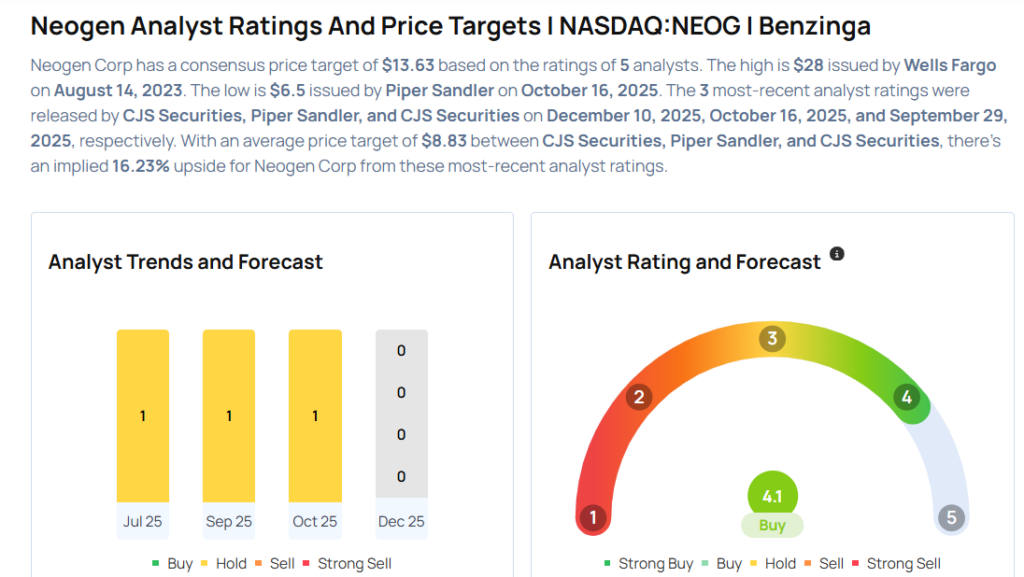Image resolution: width=1024 pixels, height=577 pixels.
Task: Select the Oct 25 yellow bar
Action: click(315, 414)
